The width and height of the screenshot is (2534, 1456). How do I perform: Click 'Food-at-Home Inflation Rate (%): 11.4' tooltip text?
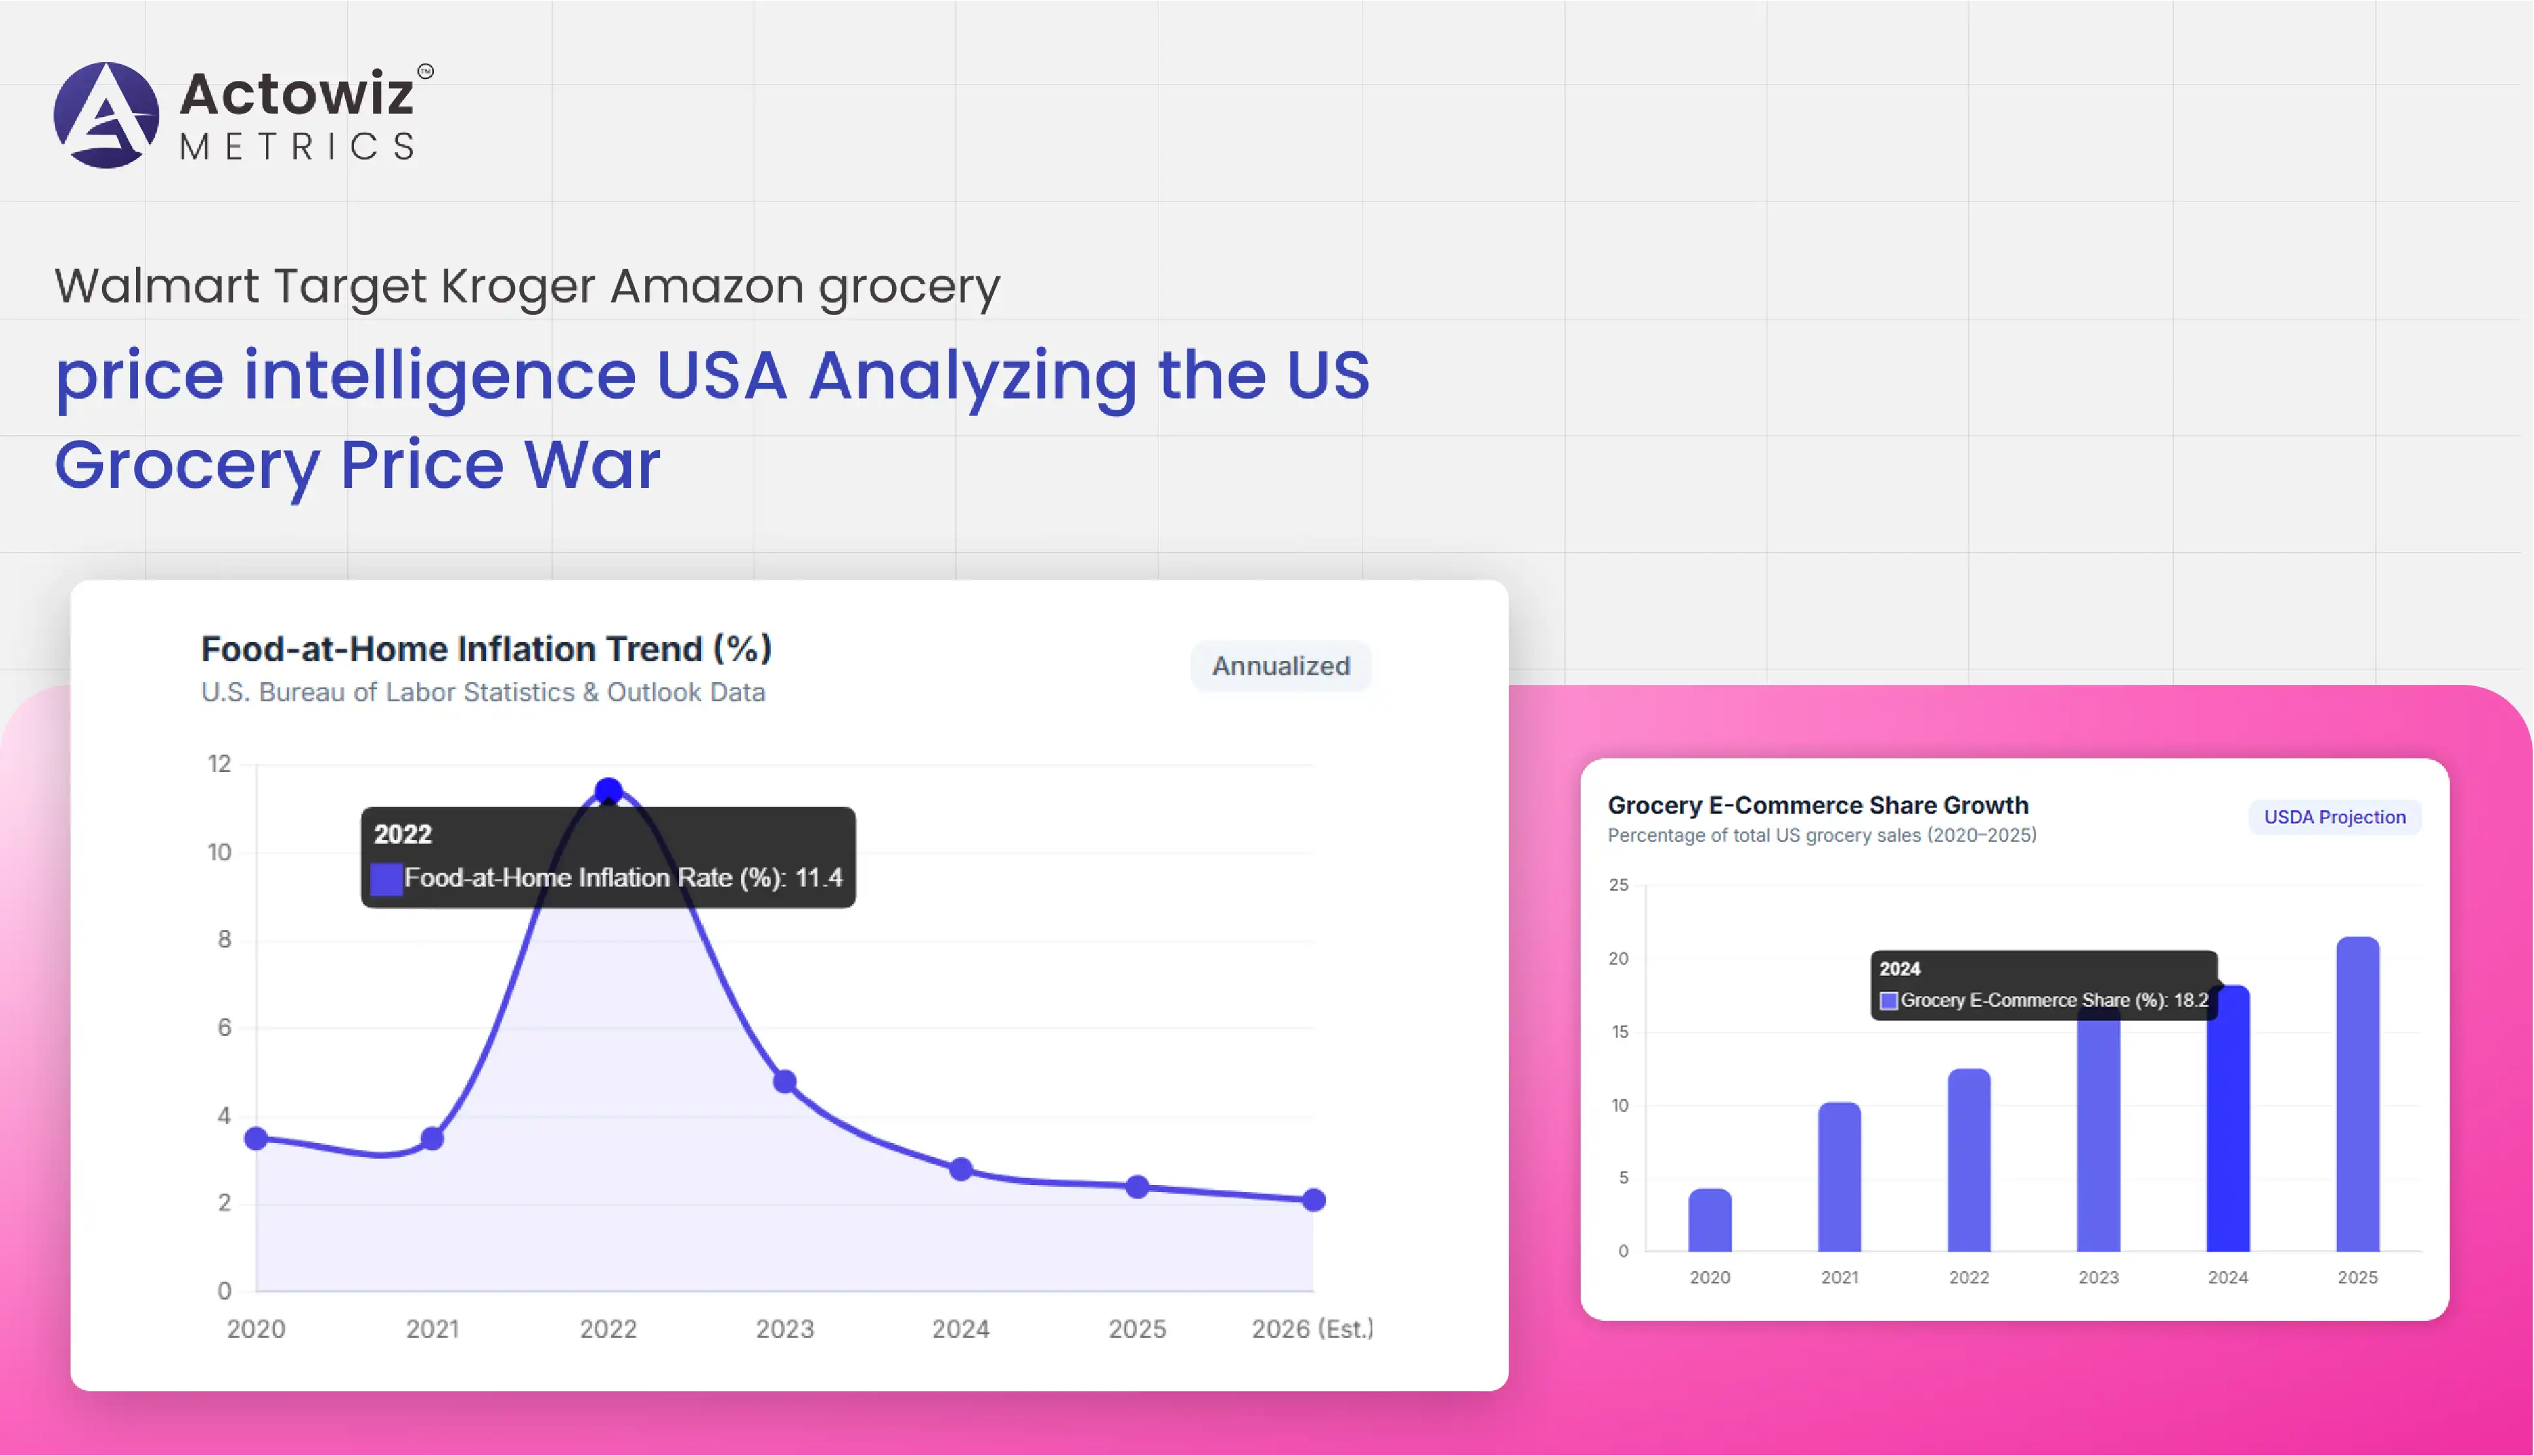(x=623, y=878)
